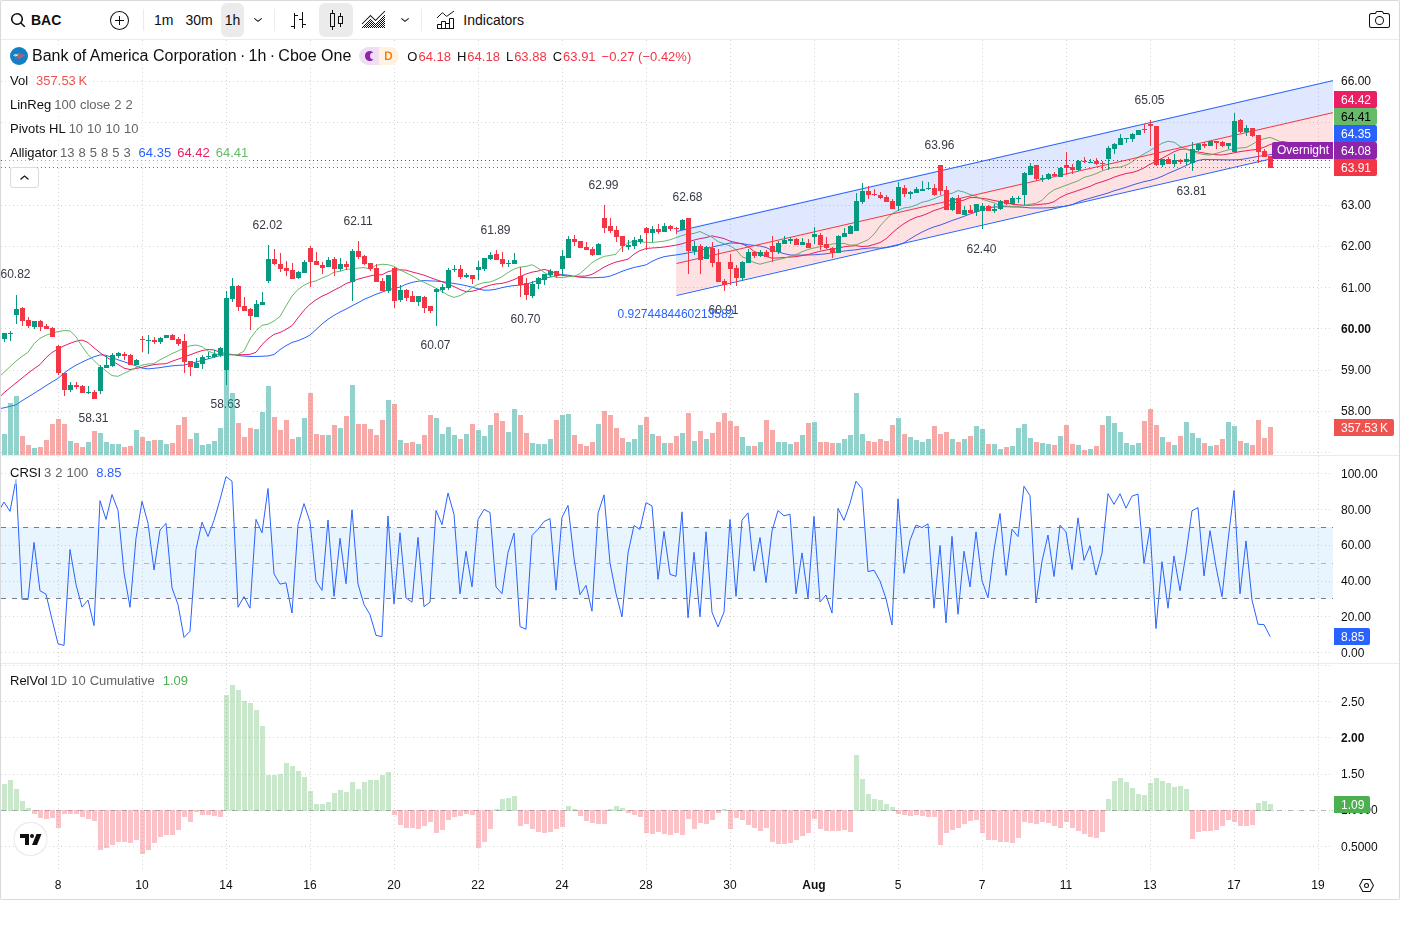Open the Indicators dialog
Screen dimensions: 1420x950
[x=480, y=20]
